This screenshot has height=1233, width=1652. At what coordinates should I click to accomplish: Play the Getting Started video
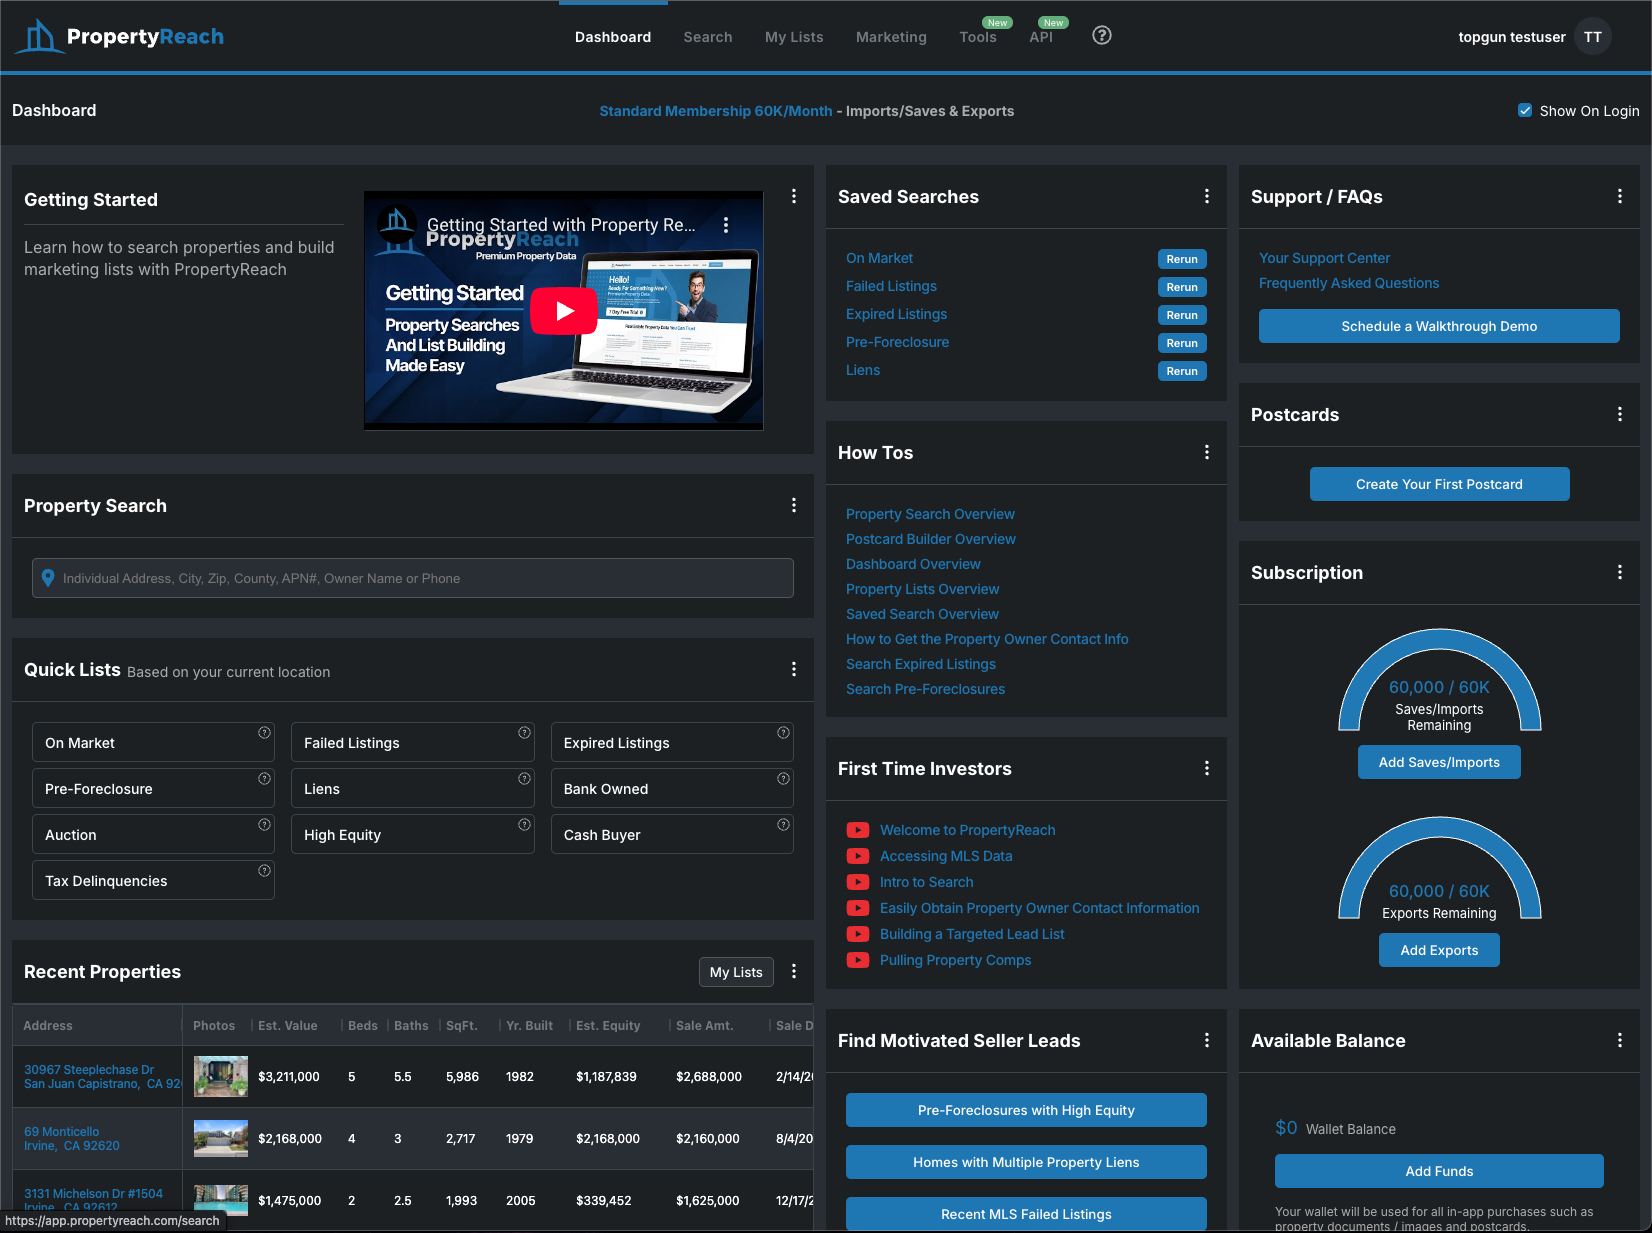click(x=564, y=311)
